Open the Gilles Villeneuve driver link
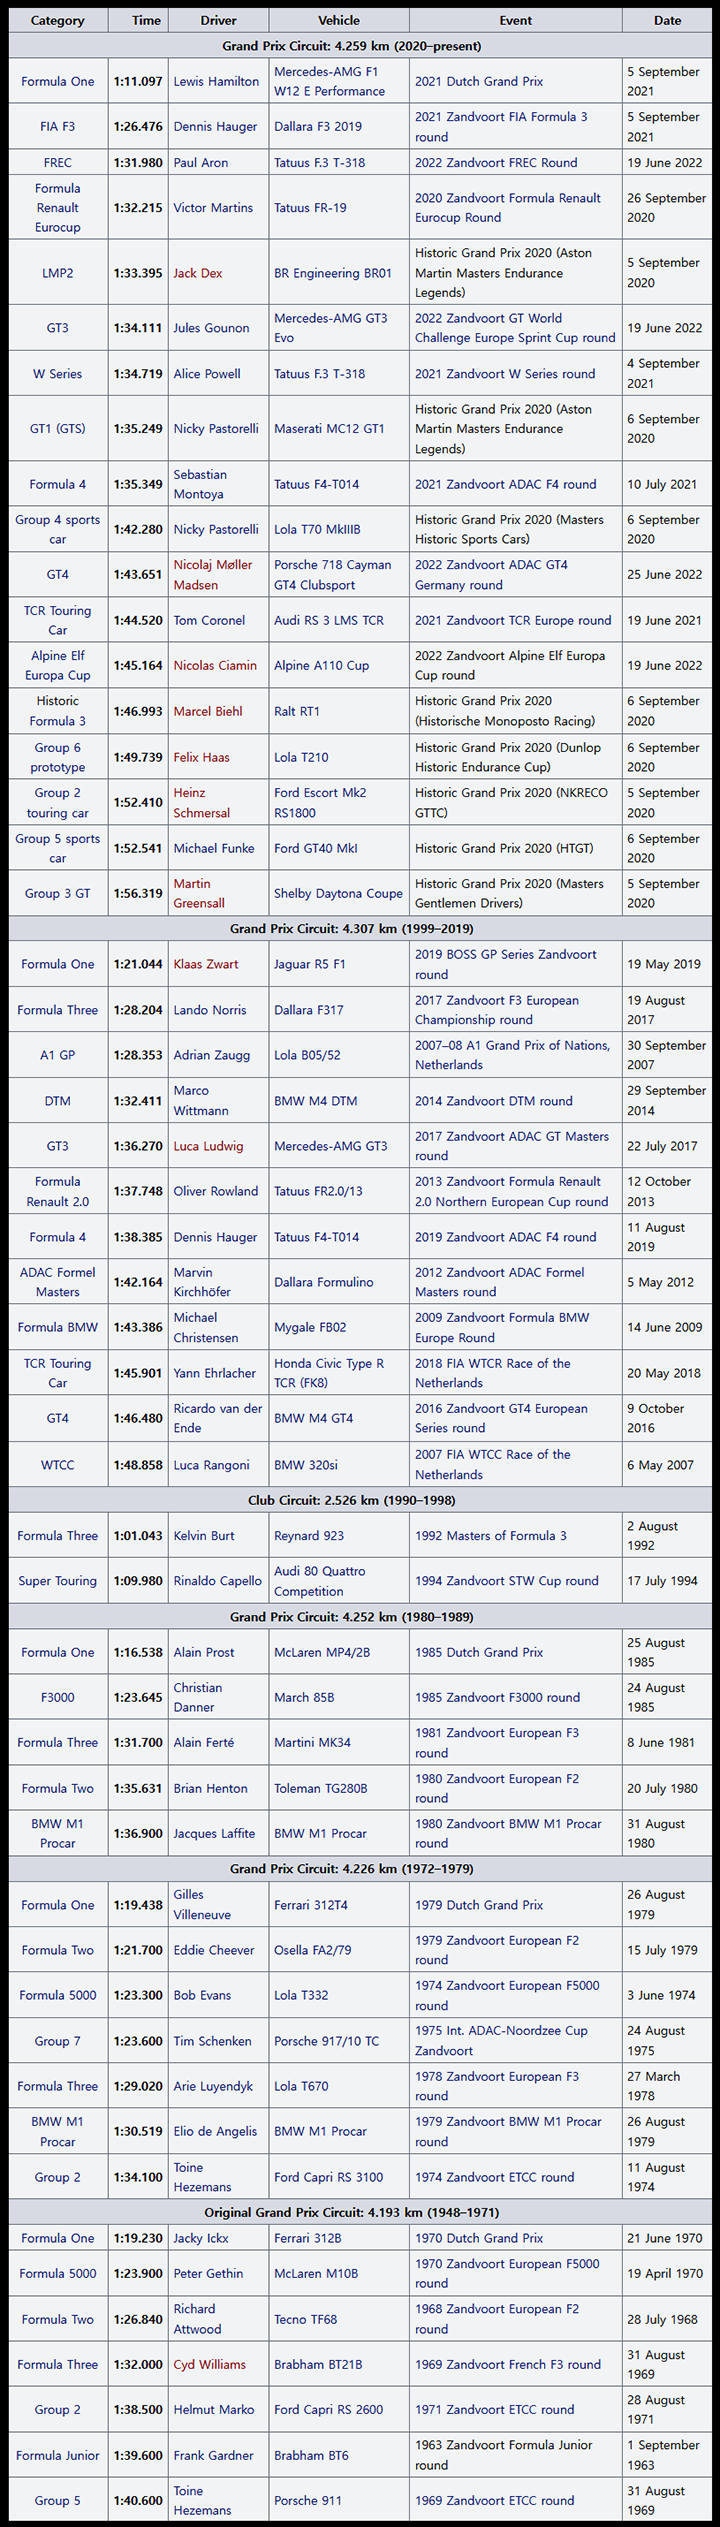This screenshot has height=2527, width=720. (x=202, y=1905)
